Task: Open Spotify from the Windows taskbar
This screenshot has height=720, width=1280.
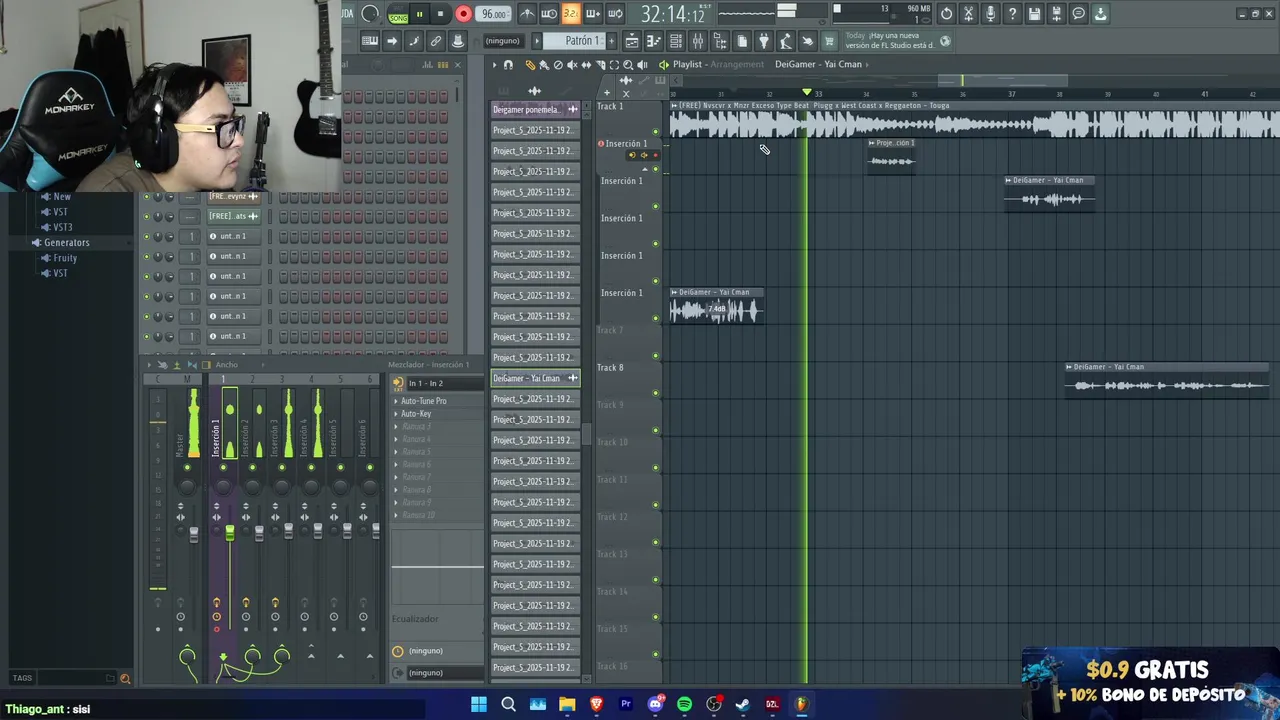Action: tap(684, 704)
